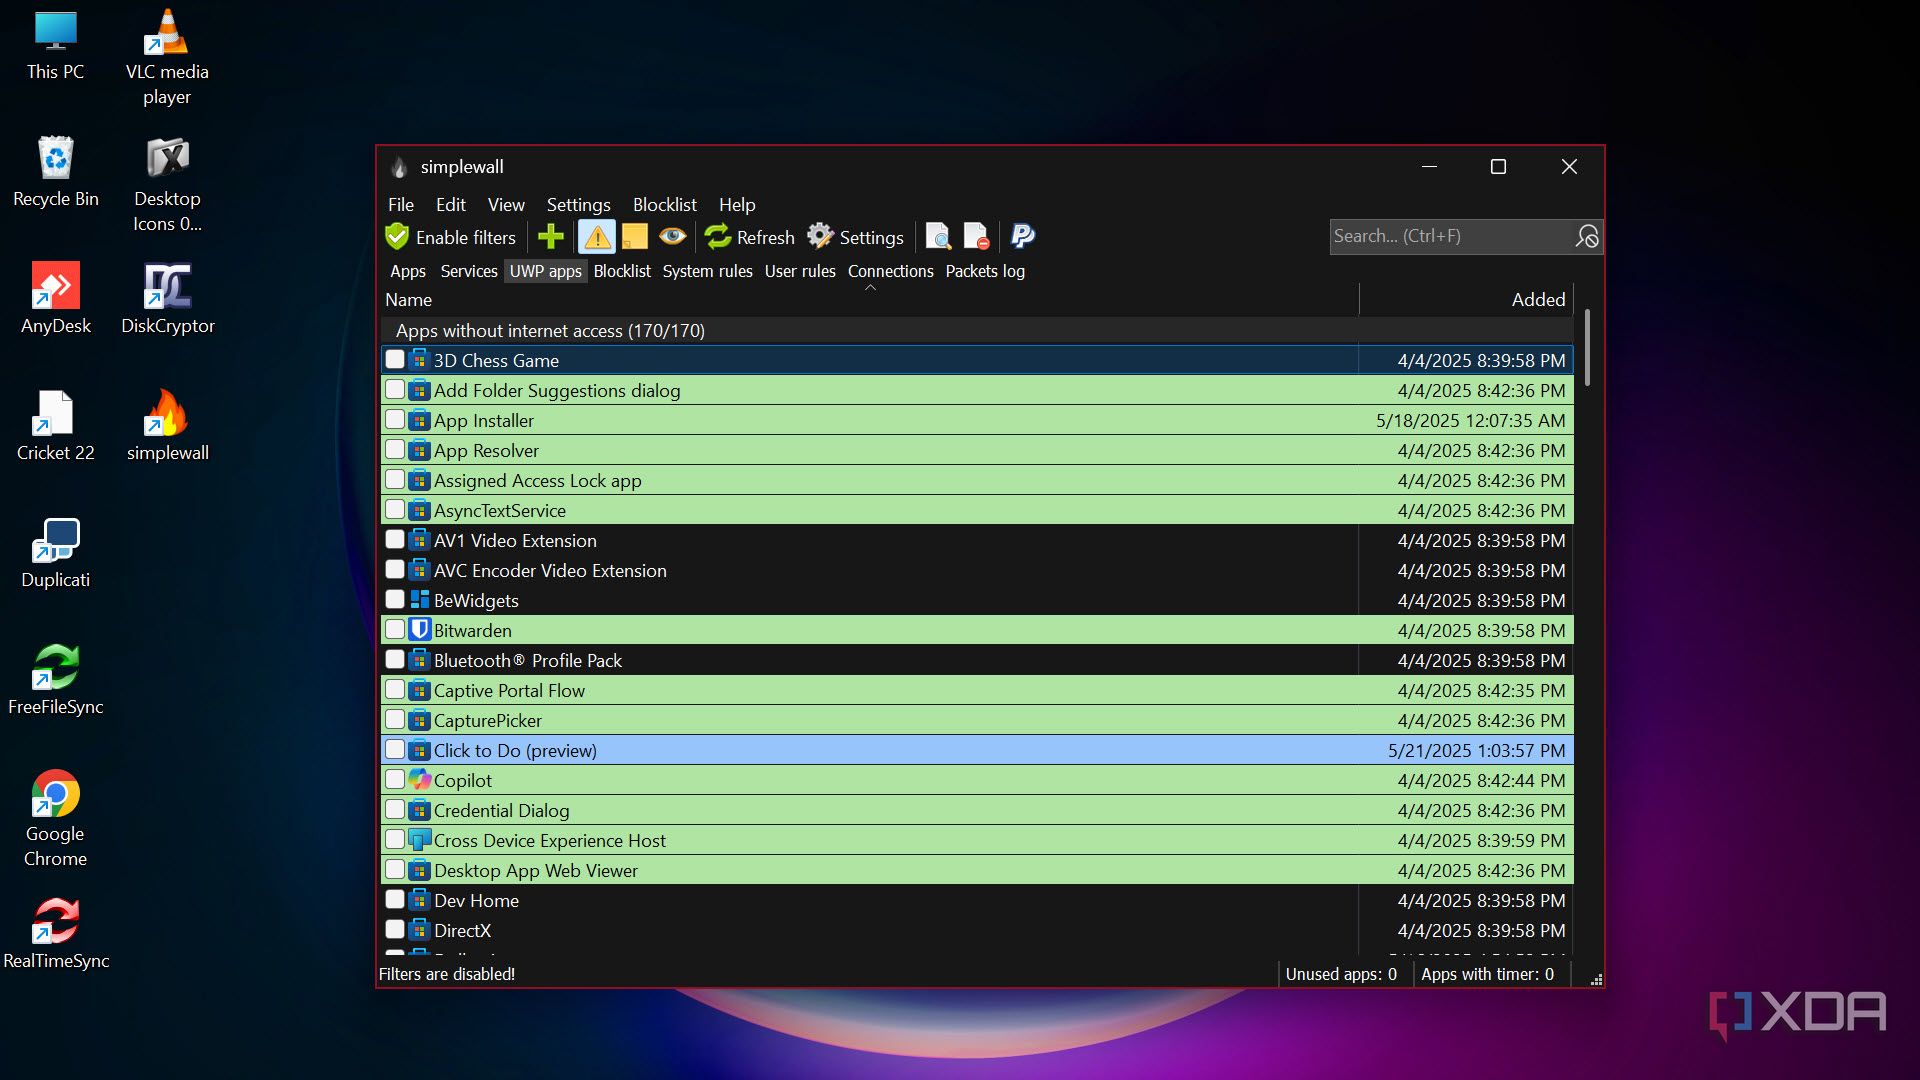This screenshot has width=1920, height=1080.
Task: Open FreeFileSync desktop shortcut
Action: tap(56, 680)
